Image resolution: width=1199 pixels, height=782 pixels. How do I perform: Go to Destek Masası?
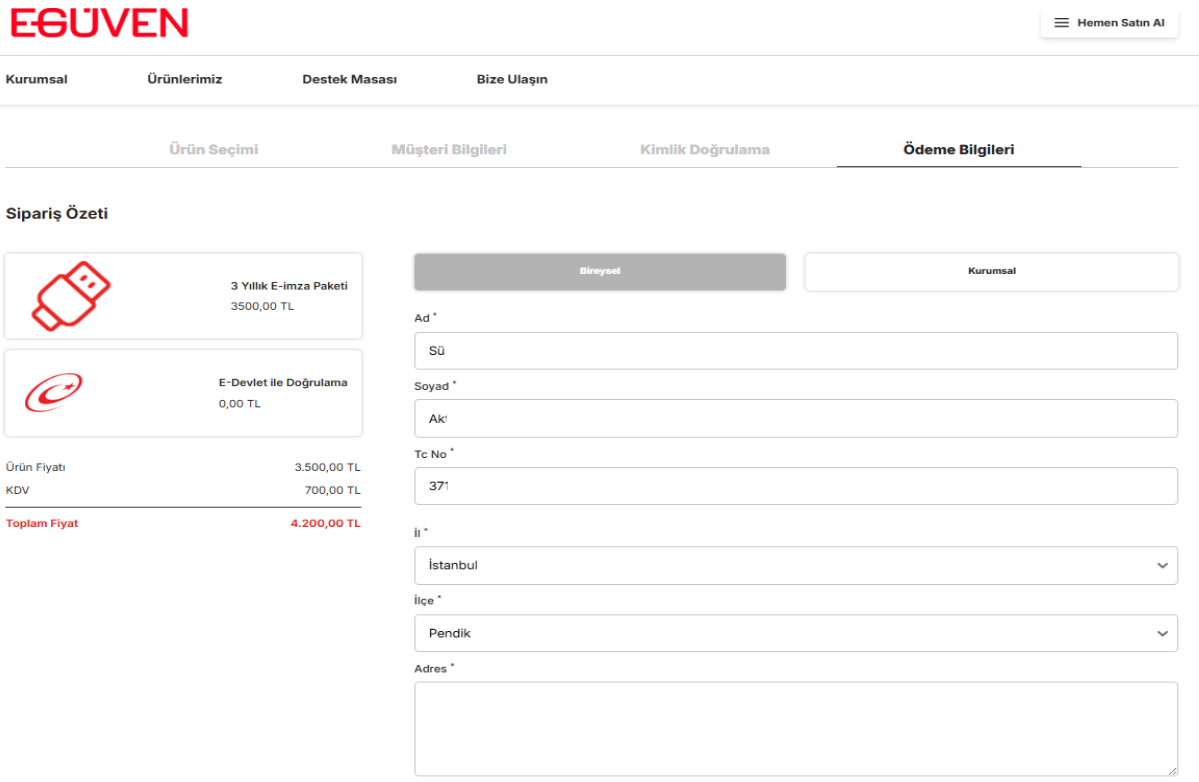point(349,80)
